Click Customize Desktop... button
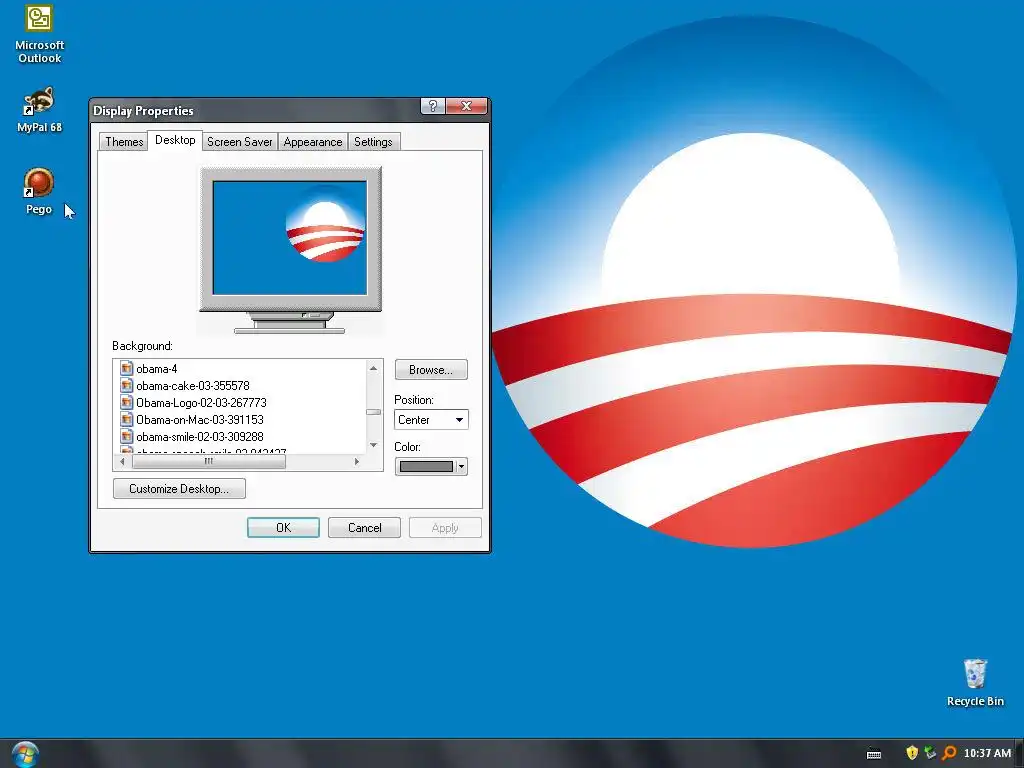1024x768 pixels. click(179, 488)
